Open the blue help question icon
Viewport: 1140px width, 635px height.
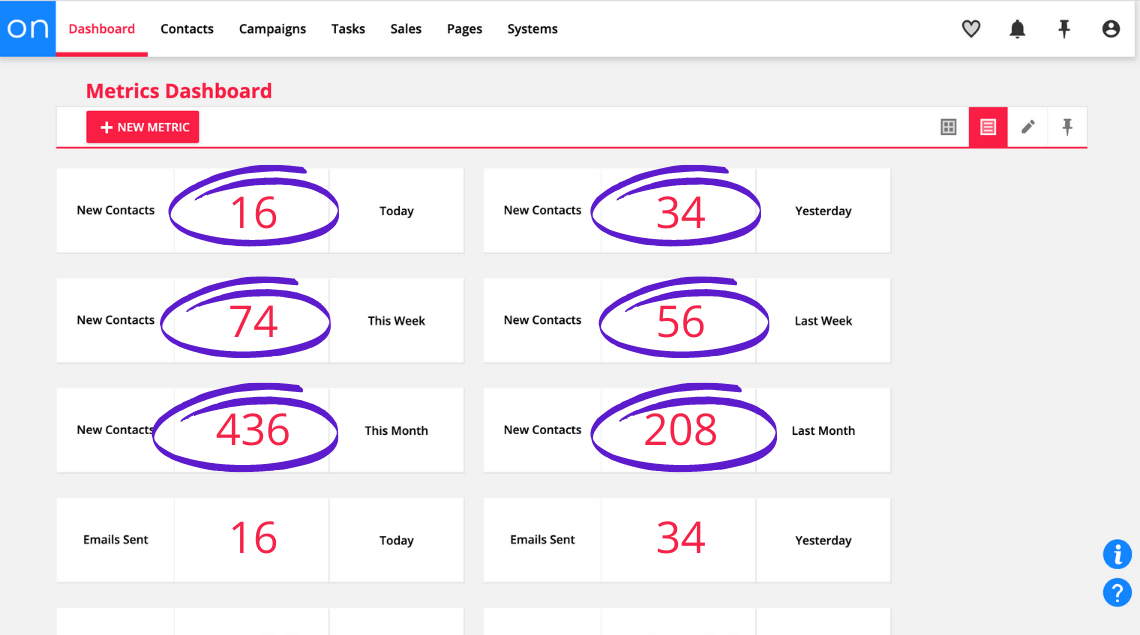point(1117,593)
